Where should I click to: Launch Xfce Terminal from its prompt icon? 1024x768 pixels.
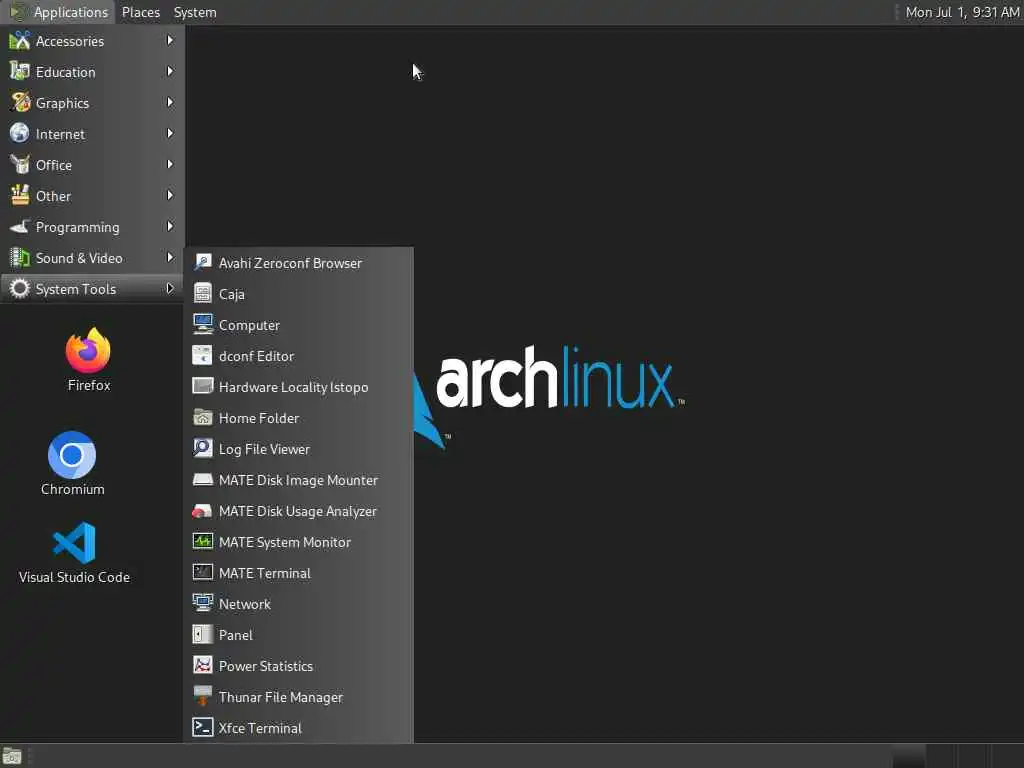point(202,728)
